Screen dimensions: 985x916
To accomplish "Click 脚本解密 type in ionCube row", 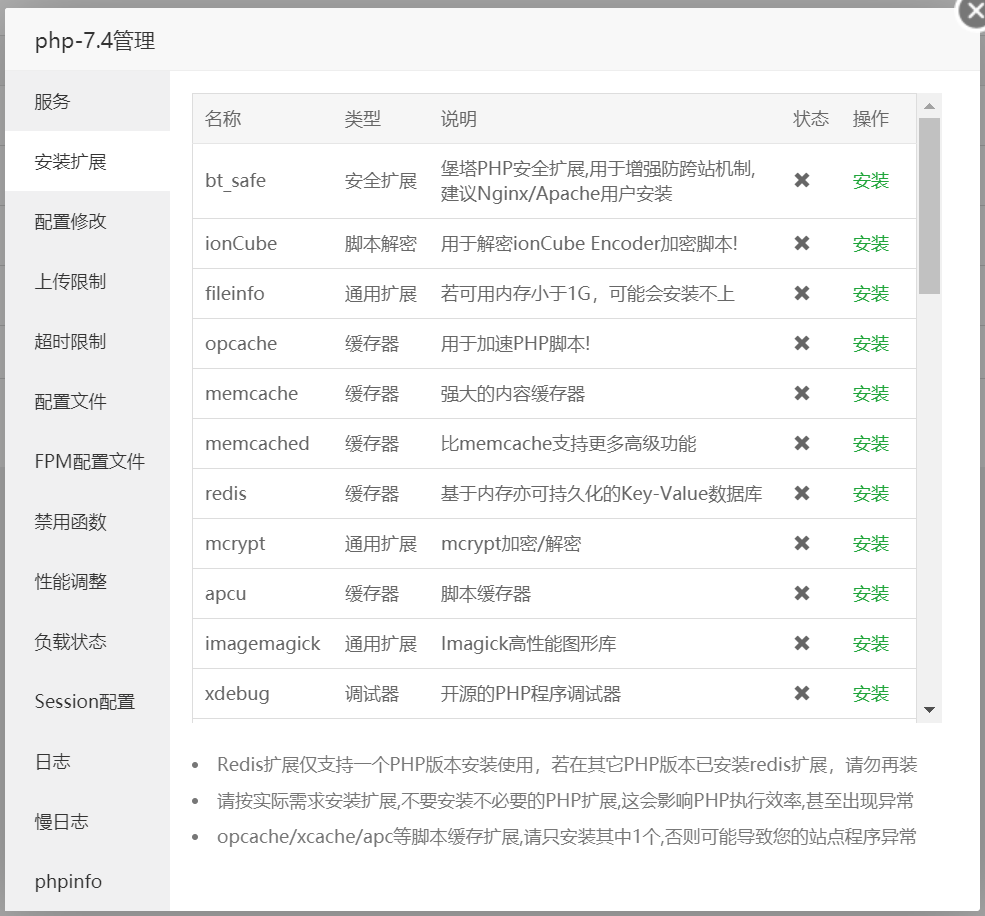I will click(x=381, y=244).
